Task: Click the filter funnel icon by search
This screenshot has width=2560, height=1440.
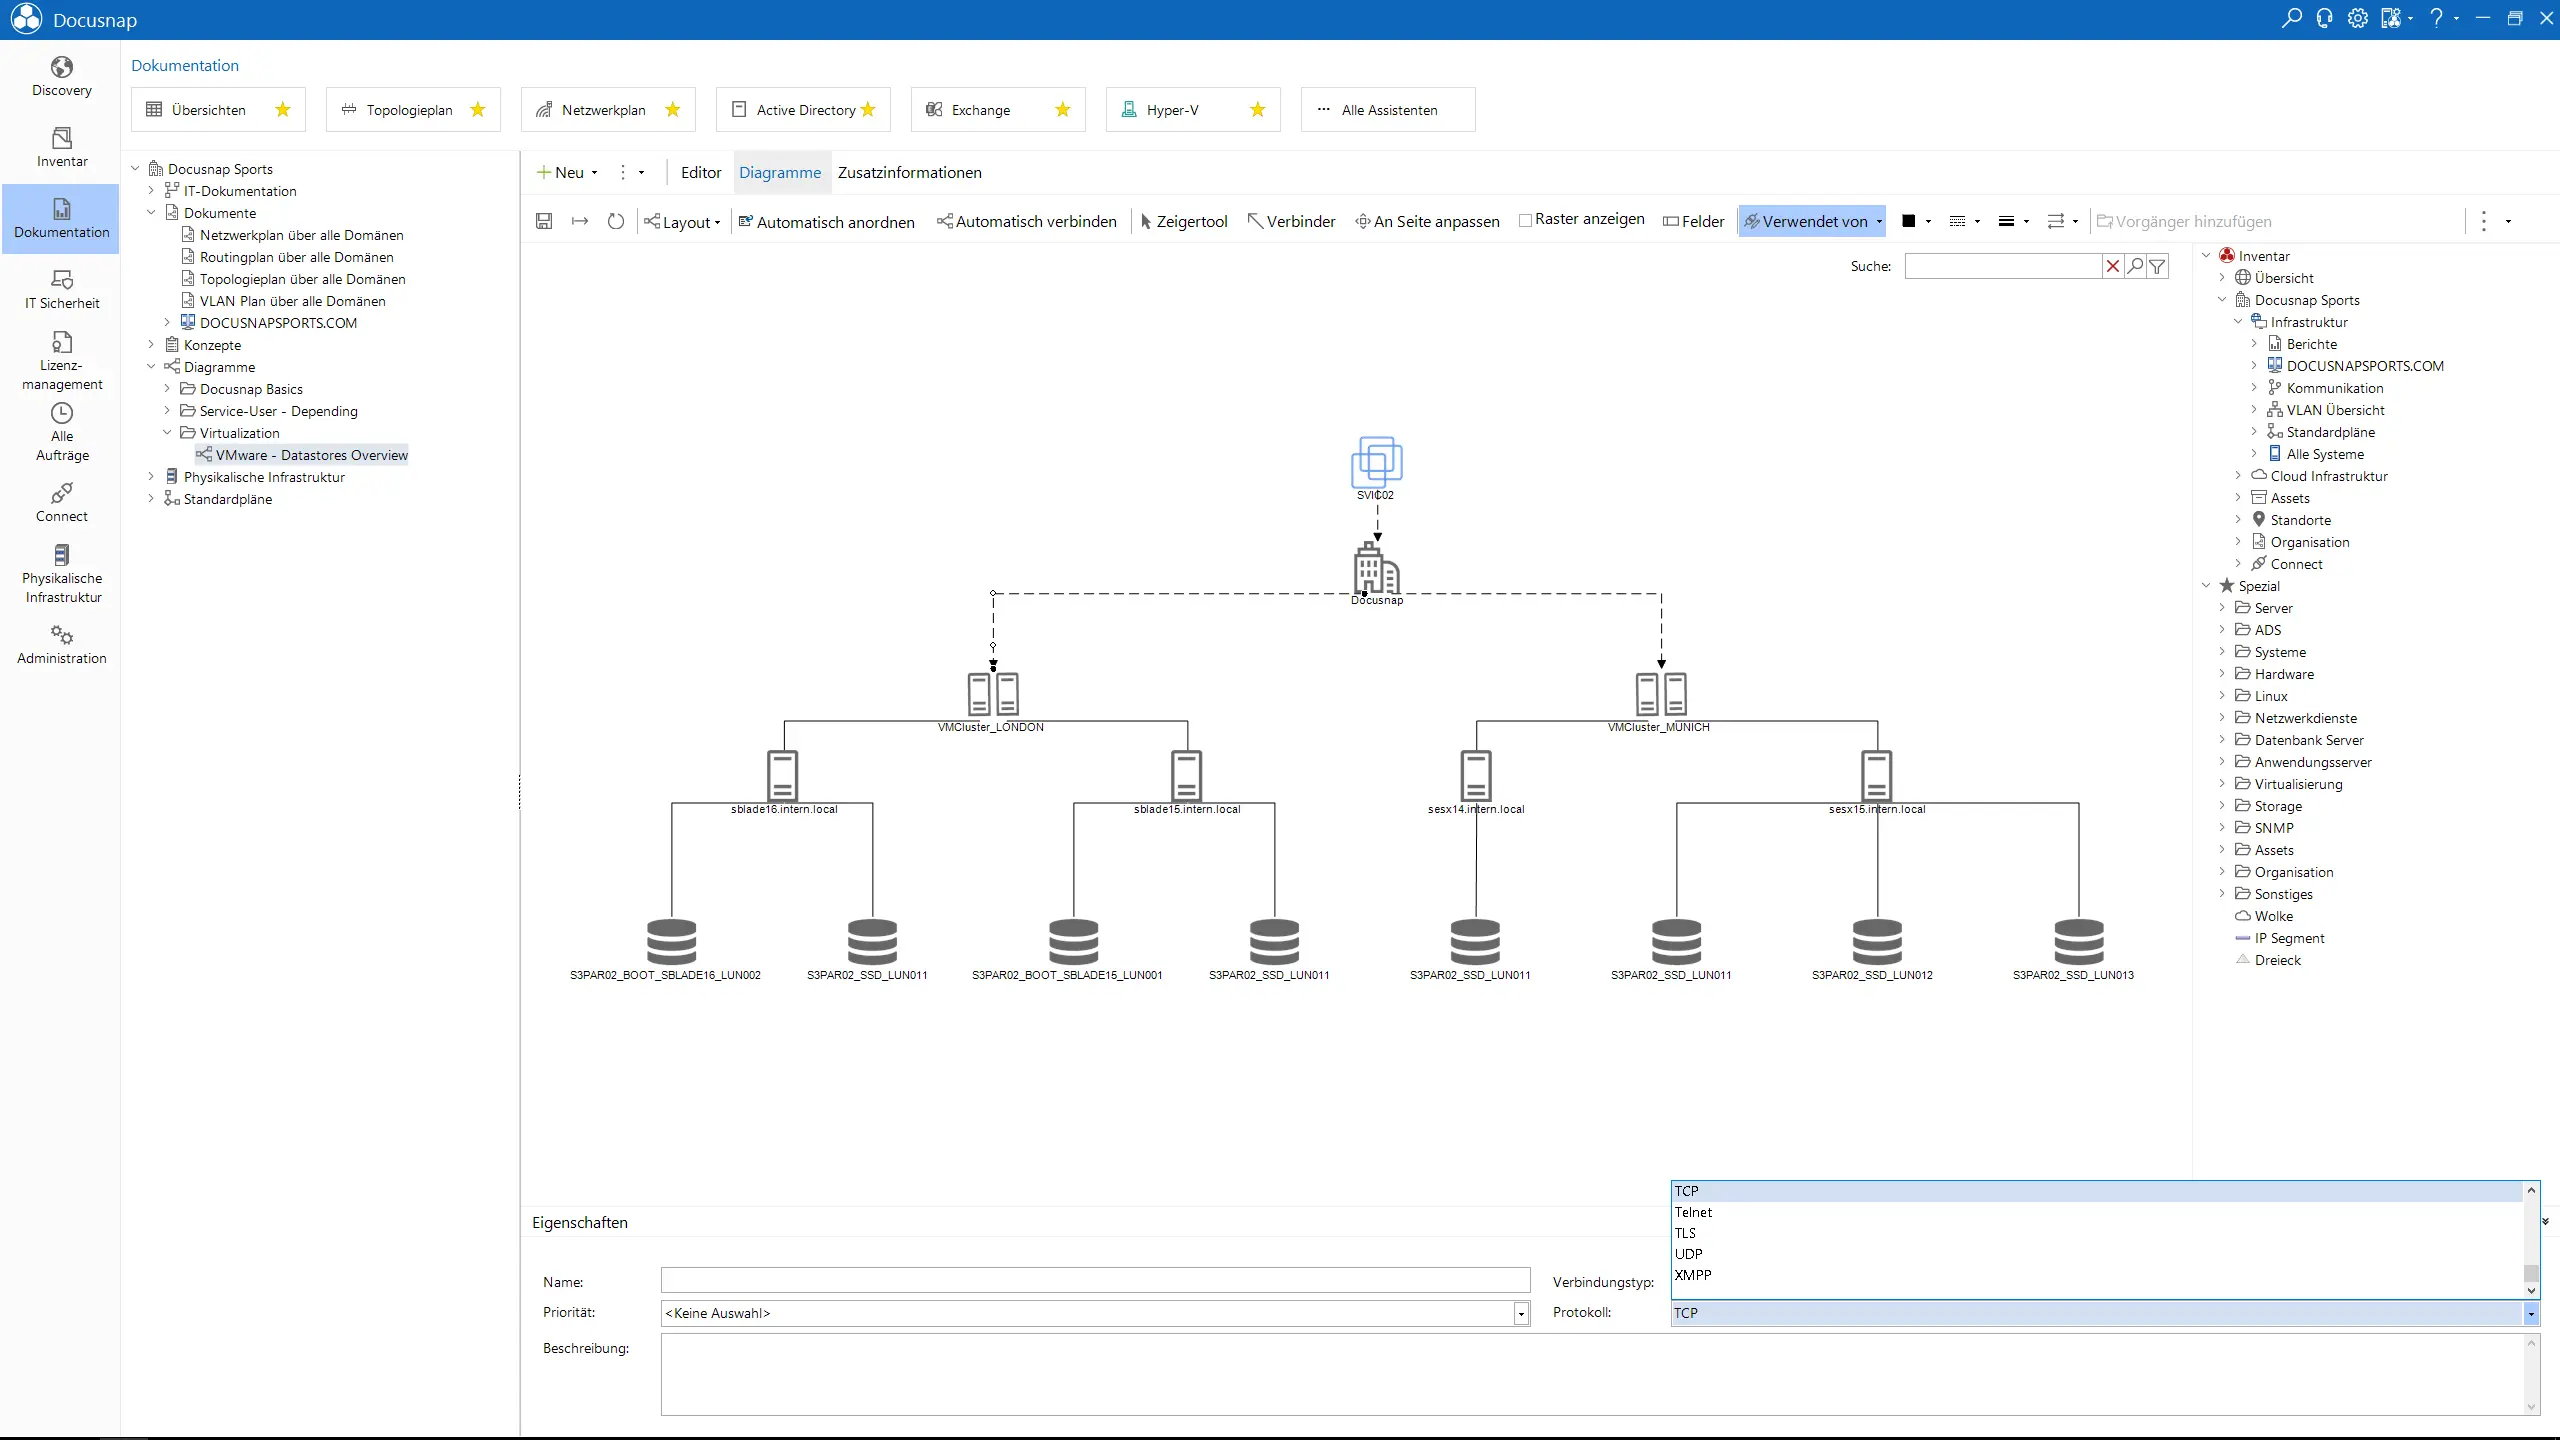Action: tap(2158, 266)
